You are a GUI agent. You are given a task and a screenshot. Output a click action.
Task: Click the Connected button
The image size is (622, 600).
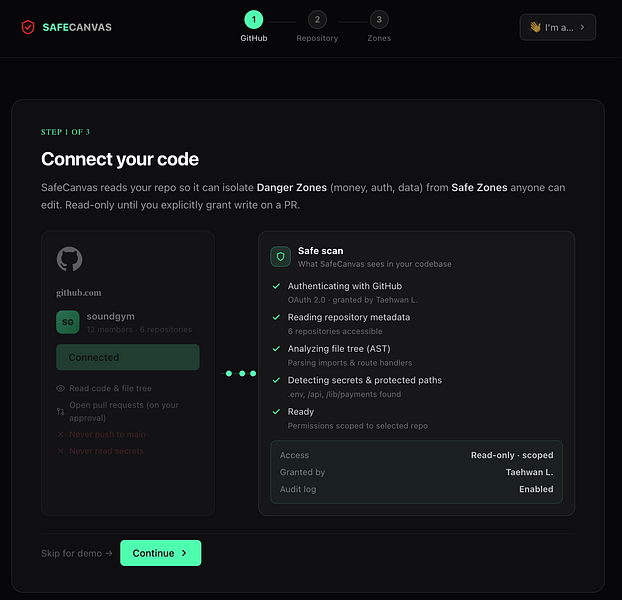pos(128,357)
